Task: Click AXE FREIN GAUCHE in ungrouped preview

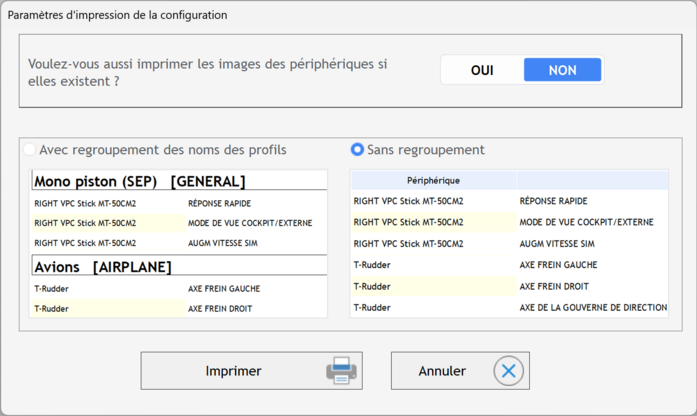Action: [x=558, y=265]
